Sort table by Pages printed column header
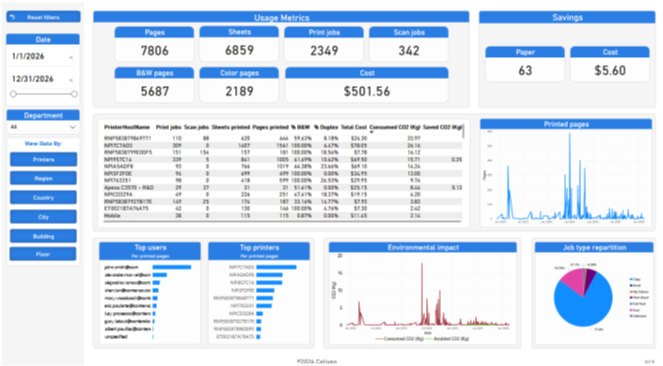This screenshot has height=366, width=663. [x=270, y=127]
